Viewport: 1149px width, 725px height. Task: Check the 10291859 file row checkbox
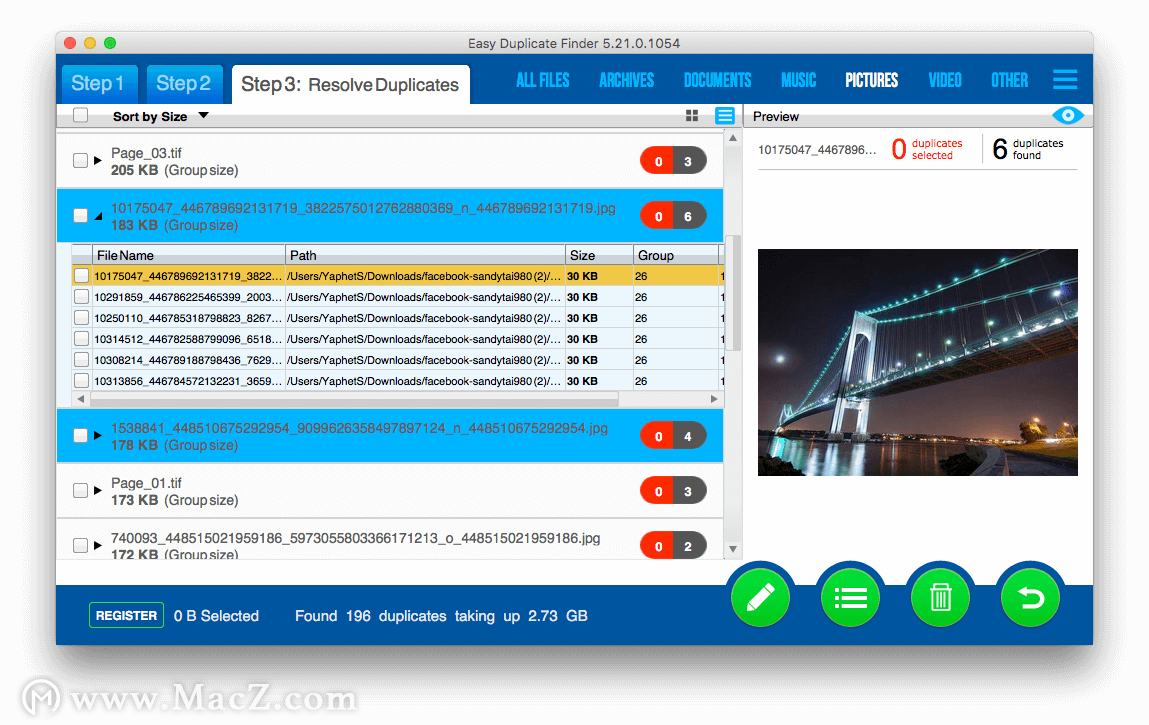pos(81,297)
